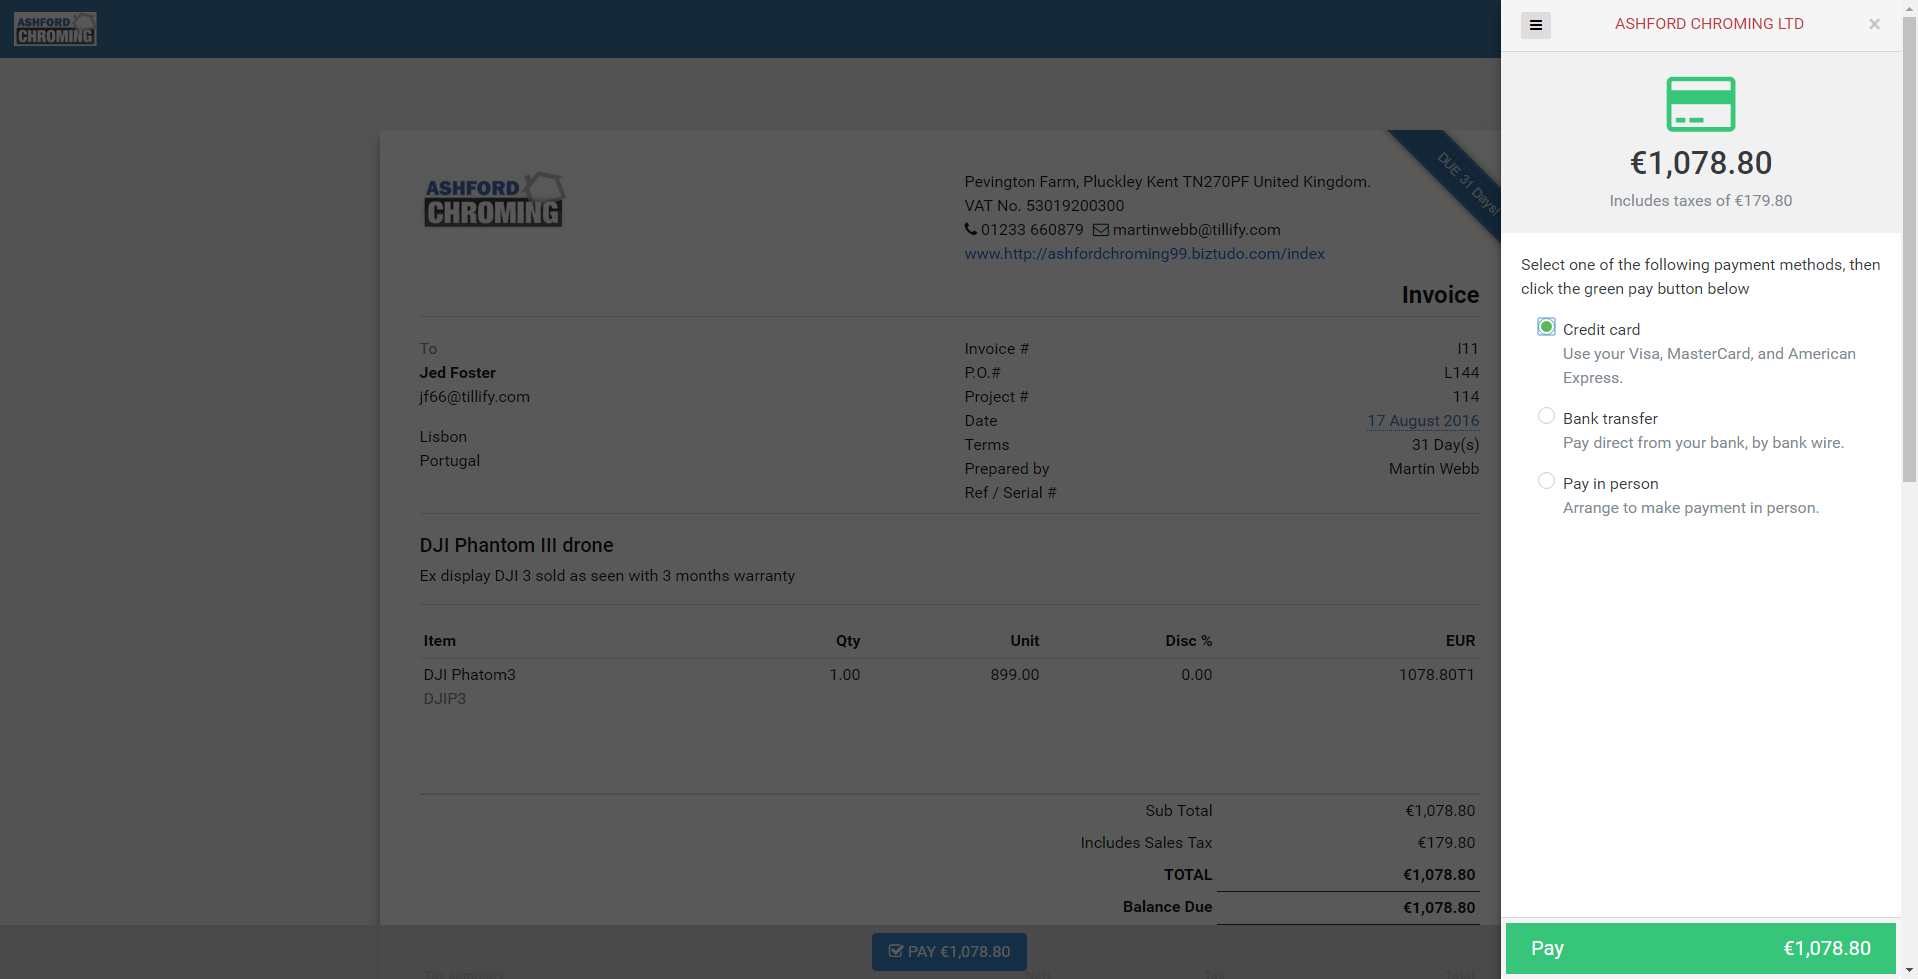
Task: Open the ashfordchroming99.biztudo.com website link
Action: 1144,254
